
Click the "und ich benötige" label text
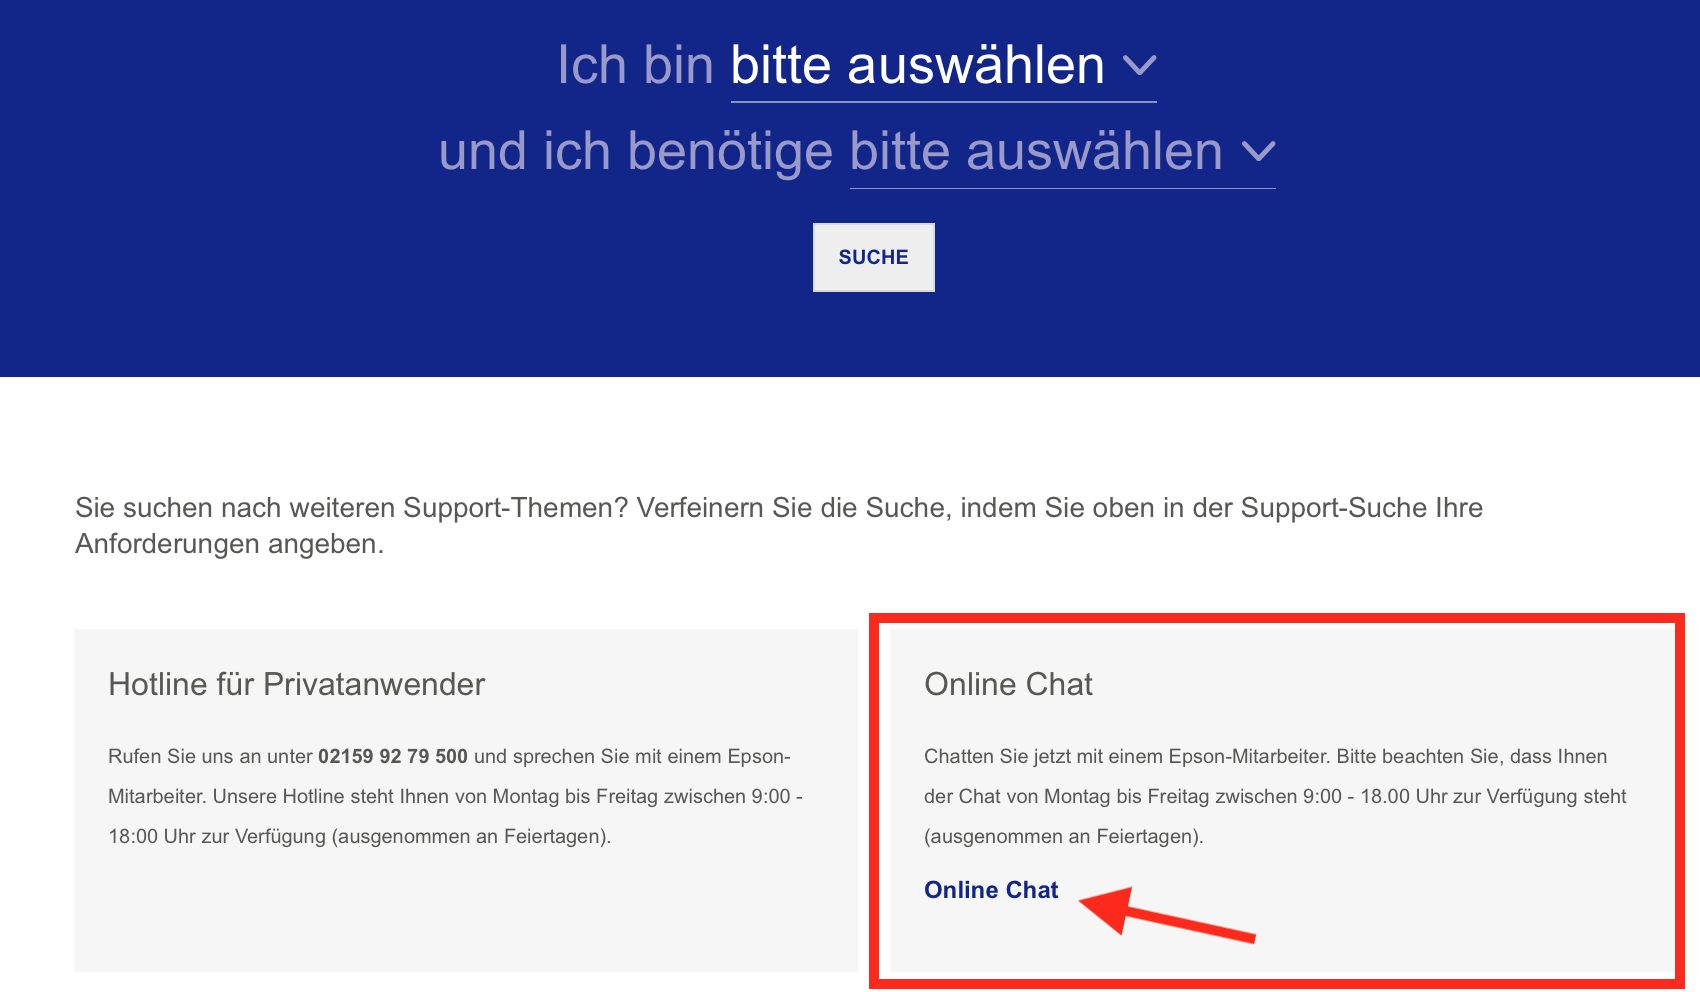(x=635, y=152)
